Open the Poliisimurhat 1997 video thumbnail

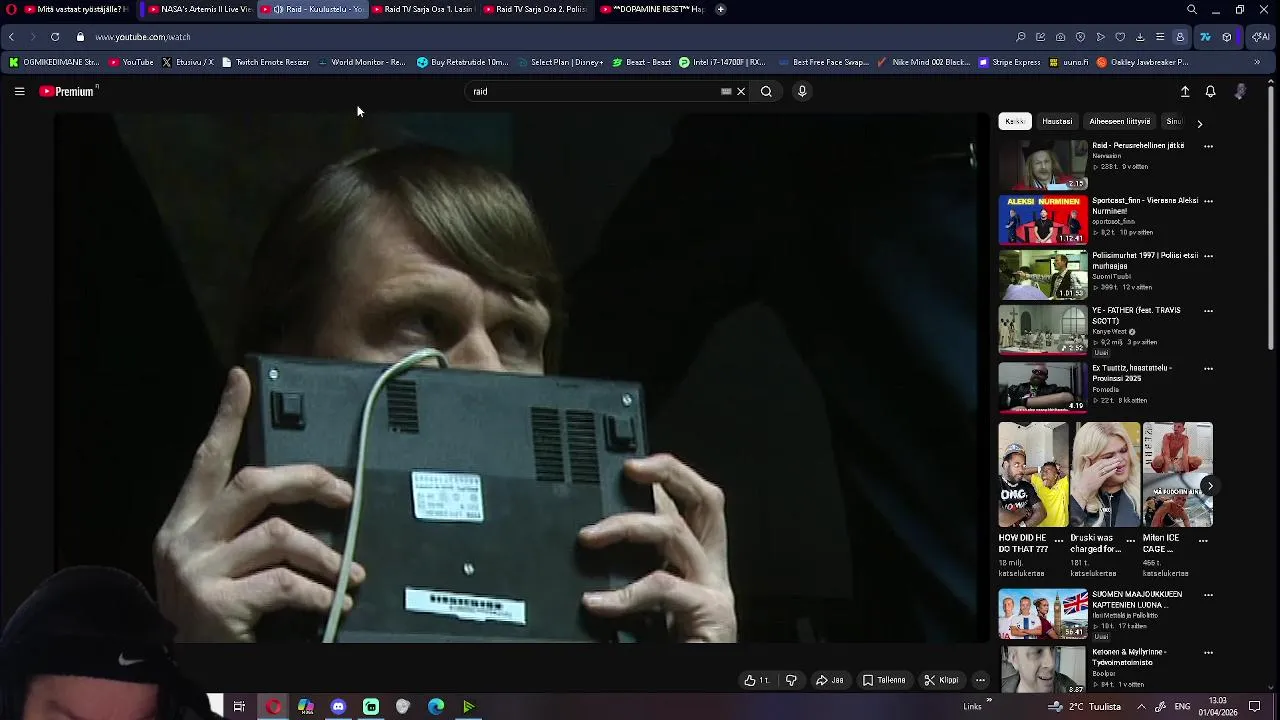[x=1042, y=275]
